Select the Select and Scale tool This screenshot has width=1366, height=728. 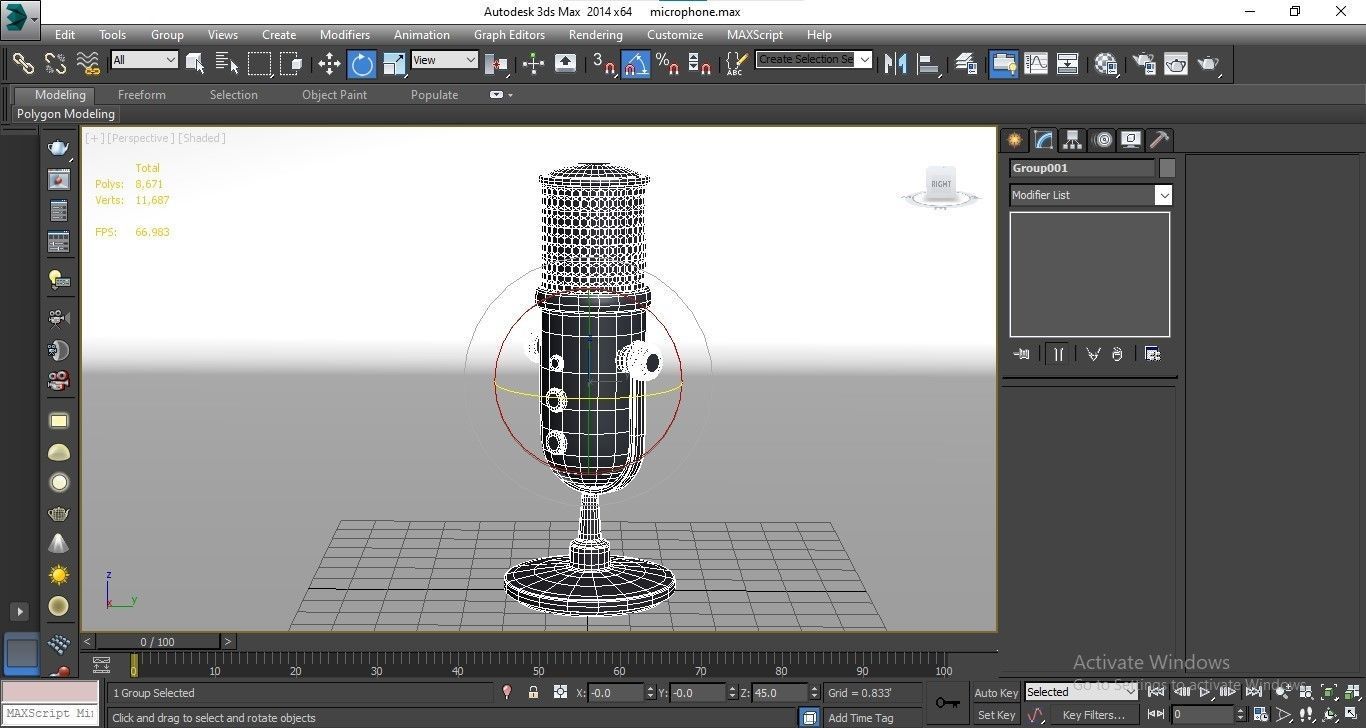[x=395, y=64]
